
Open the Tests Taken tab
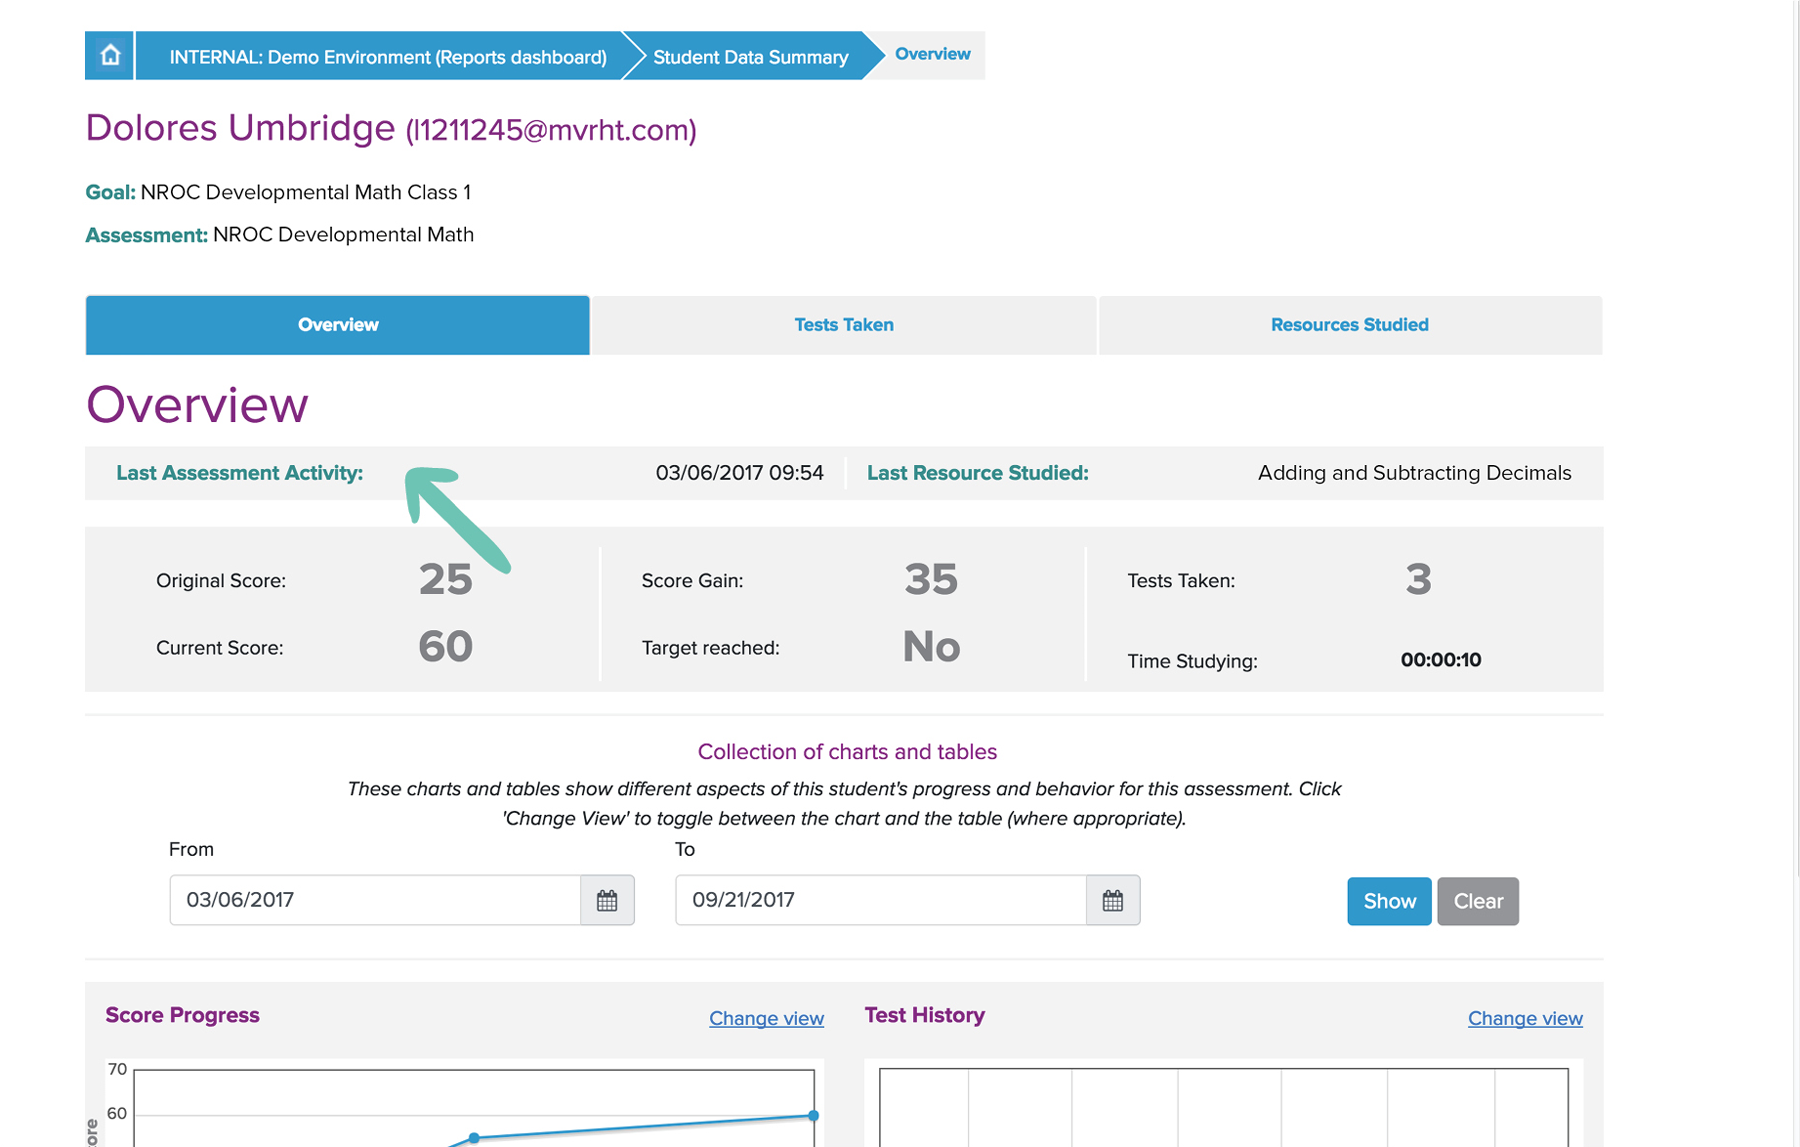844,325
